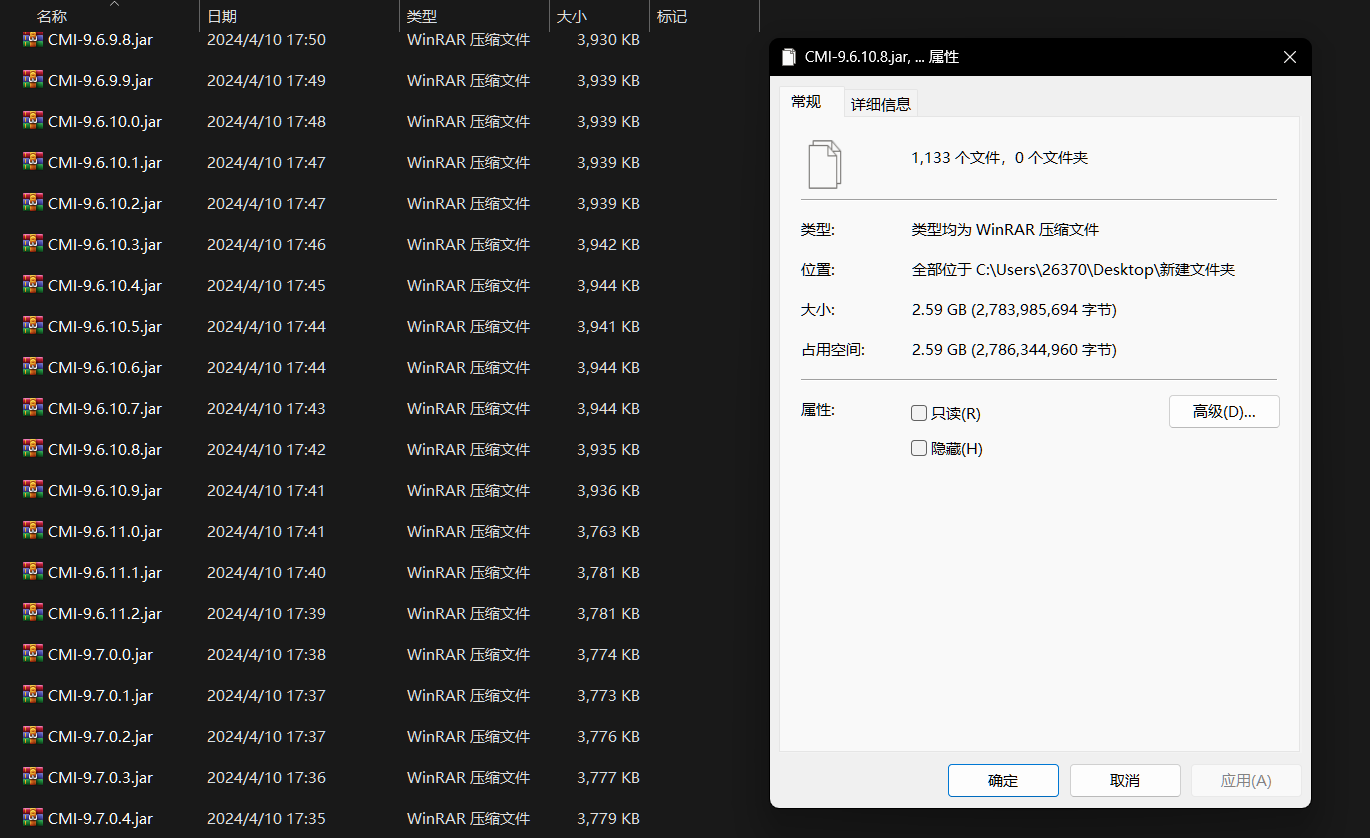Click size value 3,779 KB
1370x838 pixels.
coord(608,818)
